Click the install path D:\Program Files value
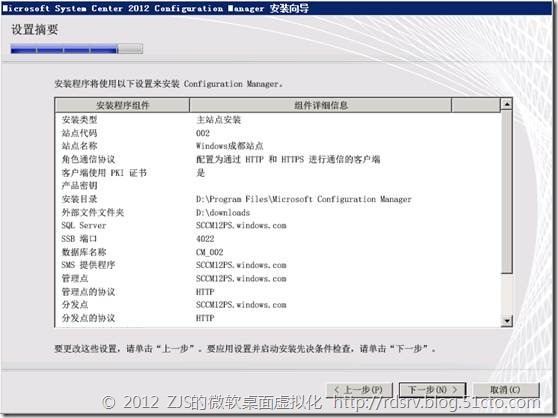This screenshot has height=418, width=558. click(304, 199)
